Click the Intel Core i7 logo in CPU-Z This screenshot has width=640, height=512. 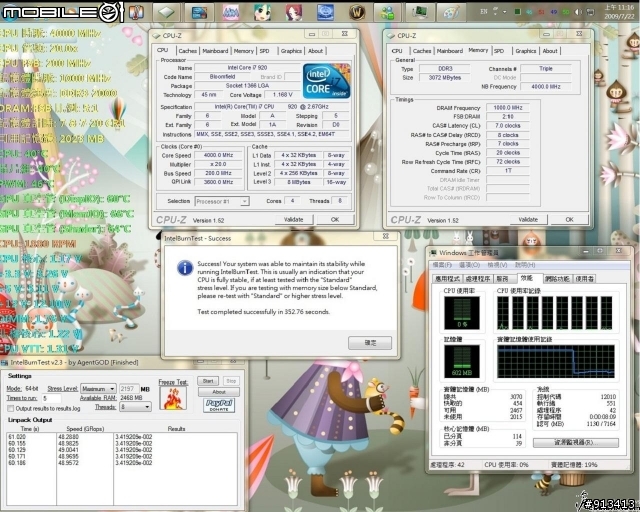click(x=327, y=81)
